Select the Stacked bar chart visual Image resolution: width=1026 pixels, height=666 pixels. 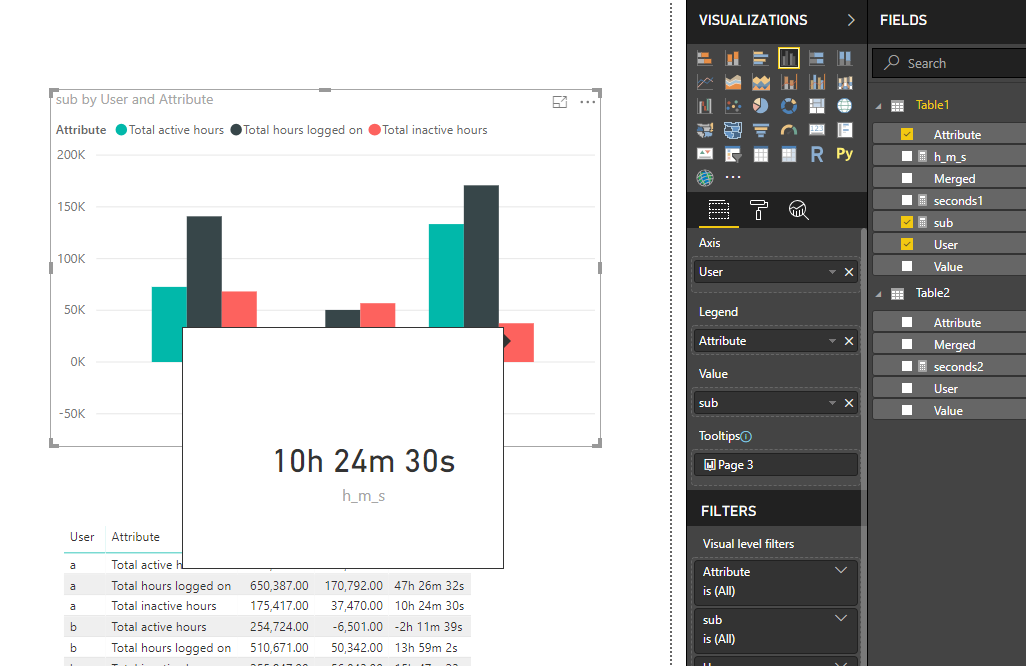[705, 58]
